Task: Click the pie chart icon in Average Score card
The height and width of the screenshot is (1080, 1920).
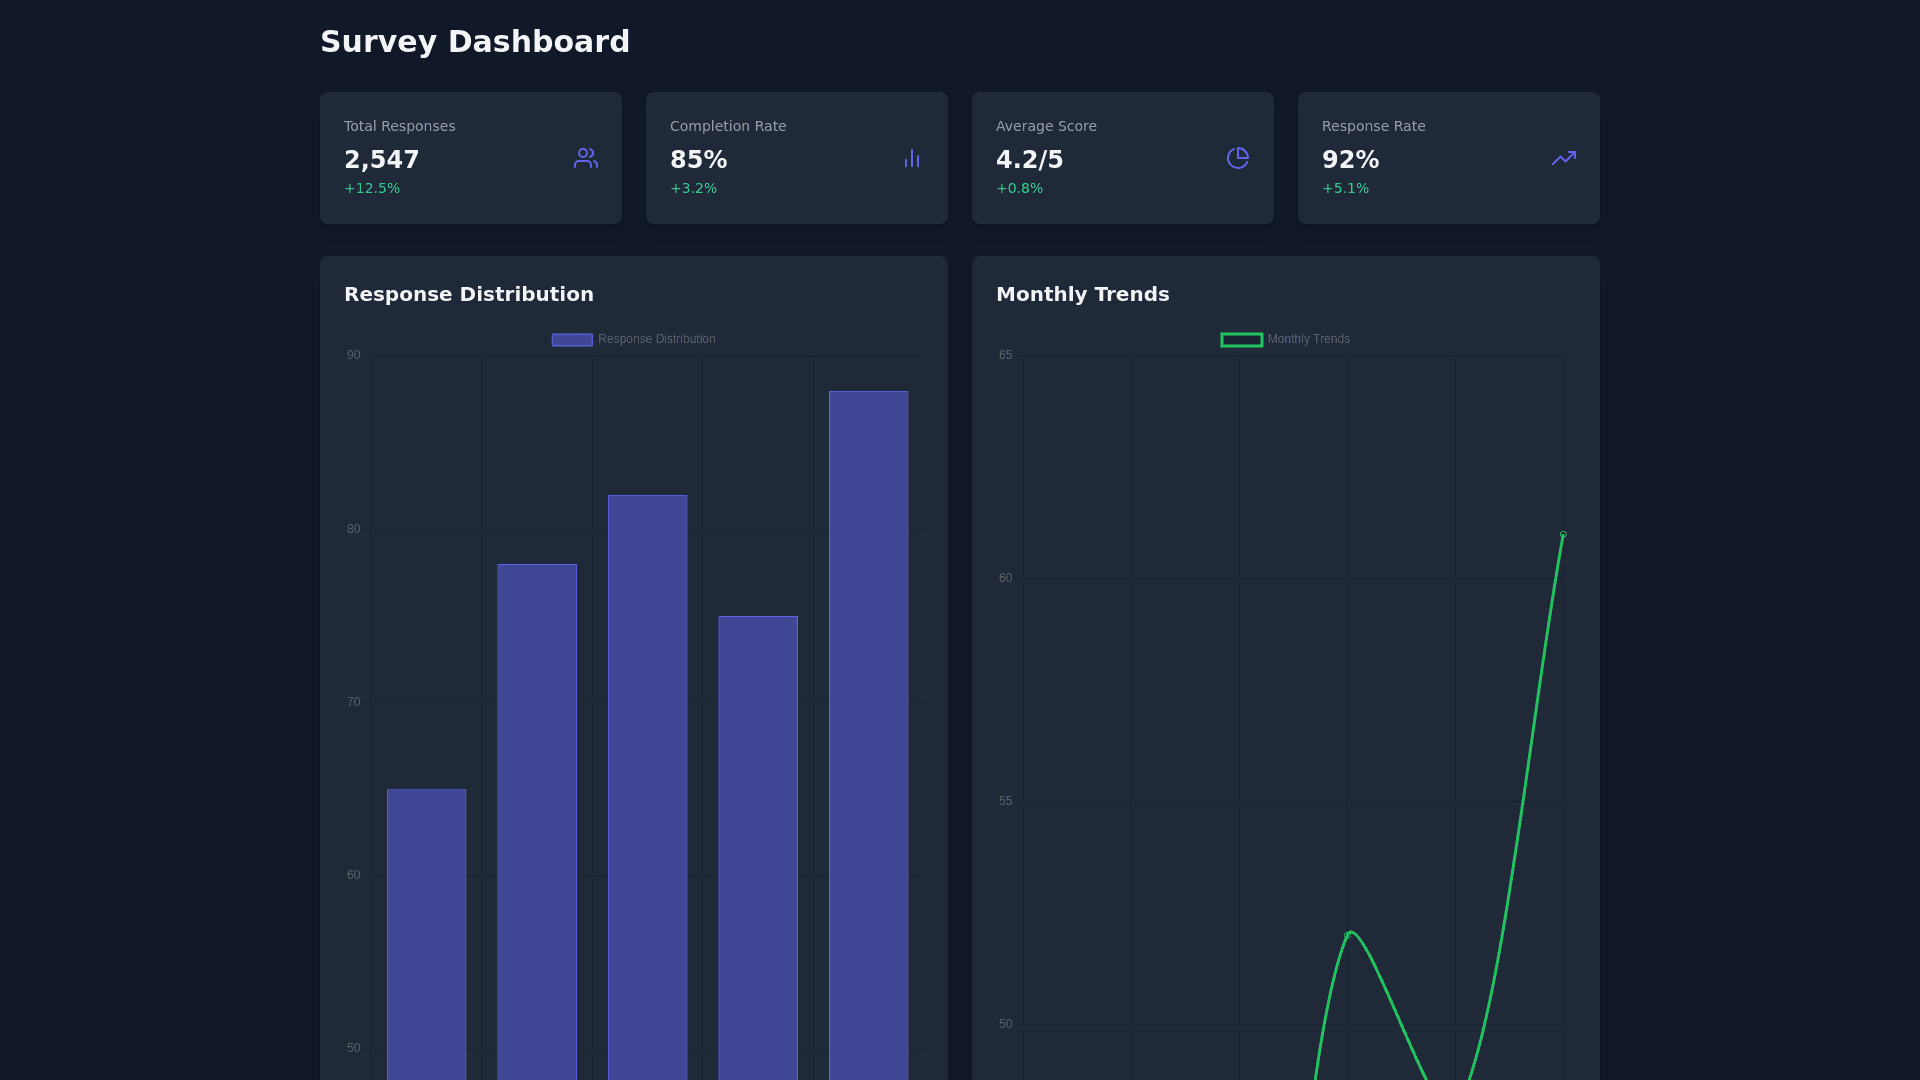Action: coord(1237,158)
